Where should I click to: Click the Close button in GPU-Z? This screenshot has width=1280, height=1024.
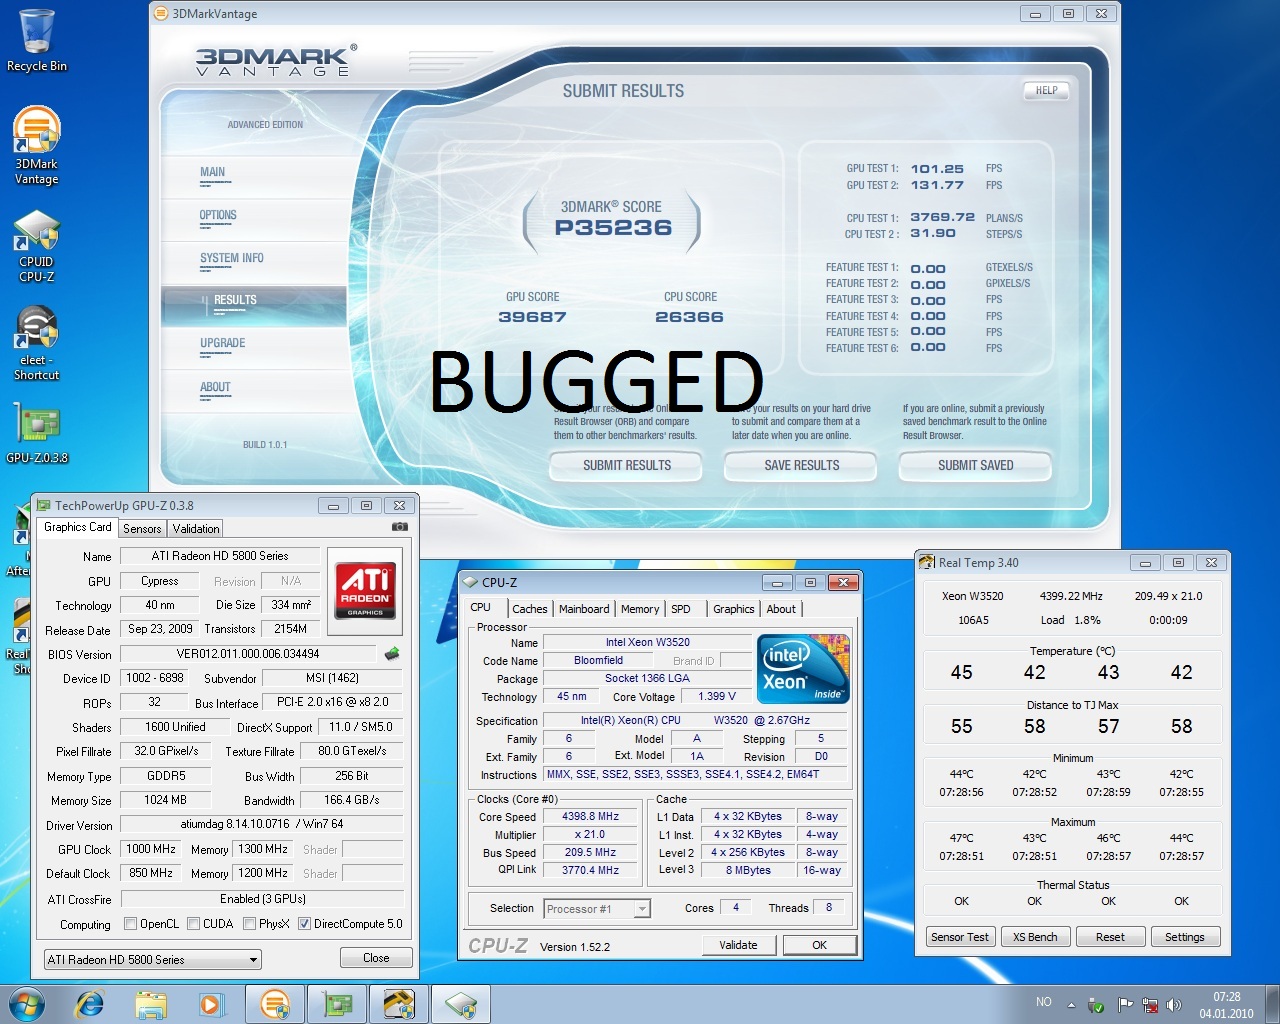point(376,958)
